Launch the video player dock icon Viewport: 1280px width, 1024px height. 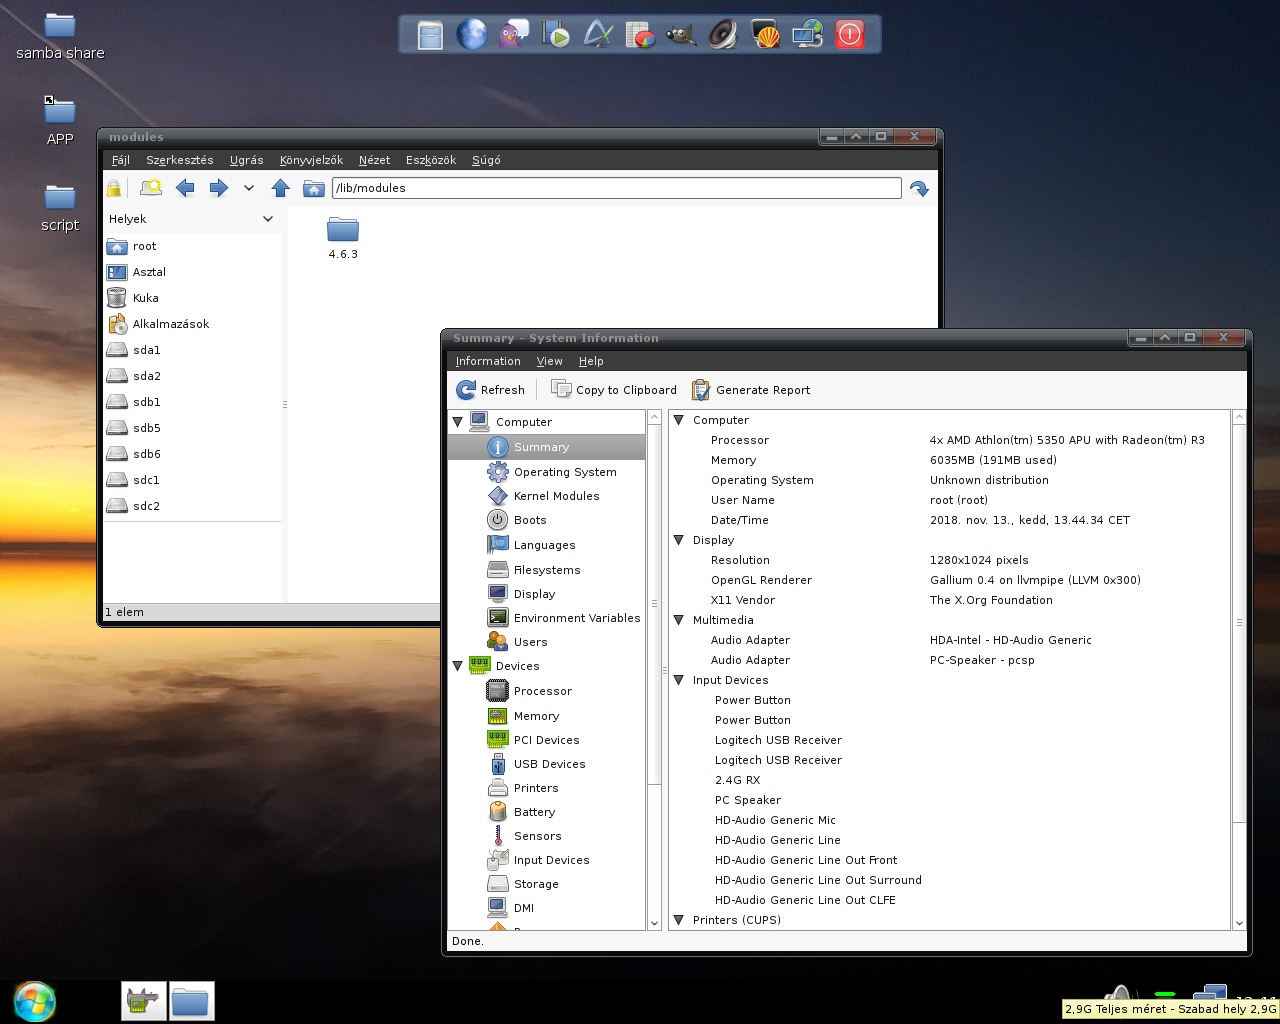pos(556,35)
